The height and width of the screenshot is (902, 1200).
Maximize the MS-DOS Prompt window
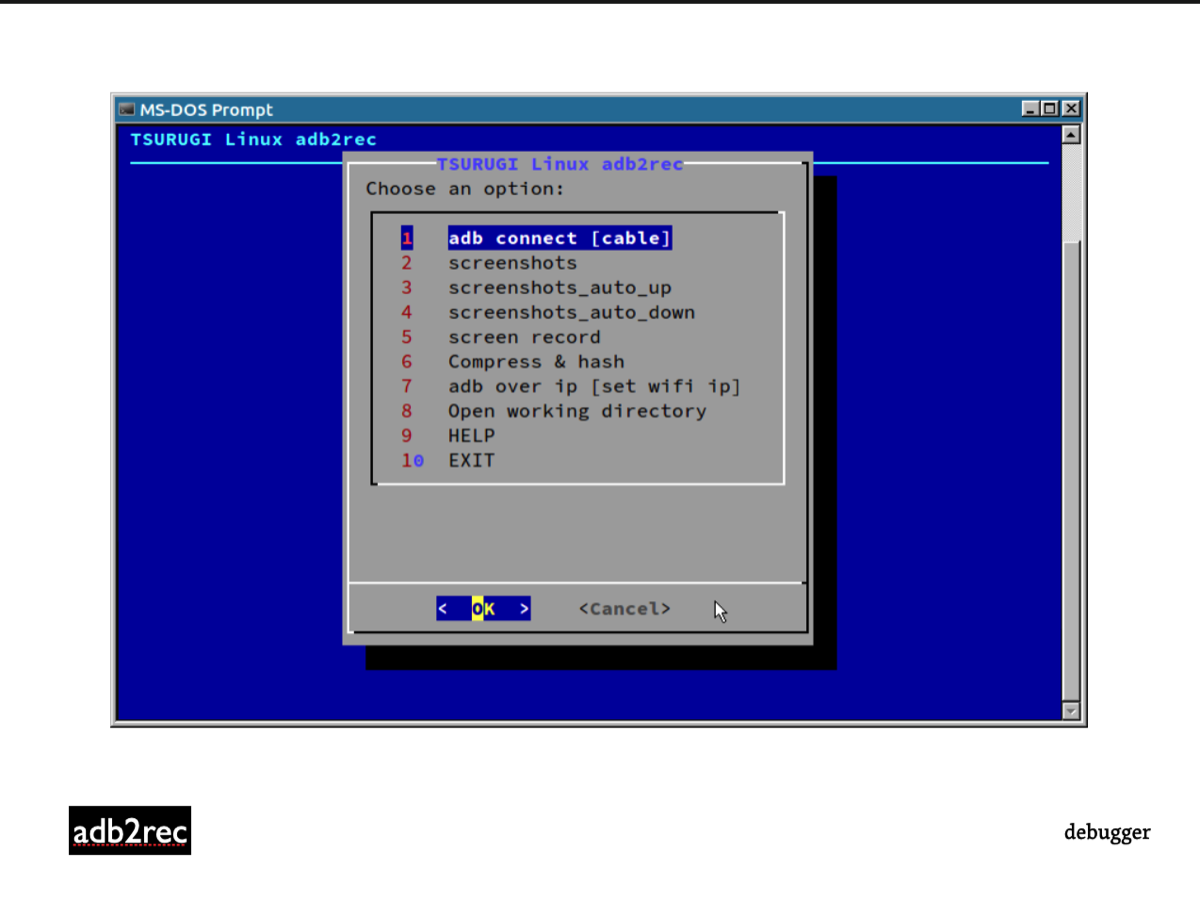click(x=1050, y=109)
